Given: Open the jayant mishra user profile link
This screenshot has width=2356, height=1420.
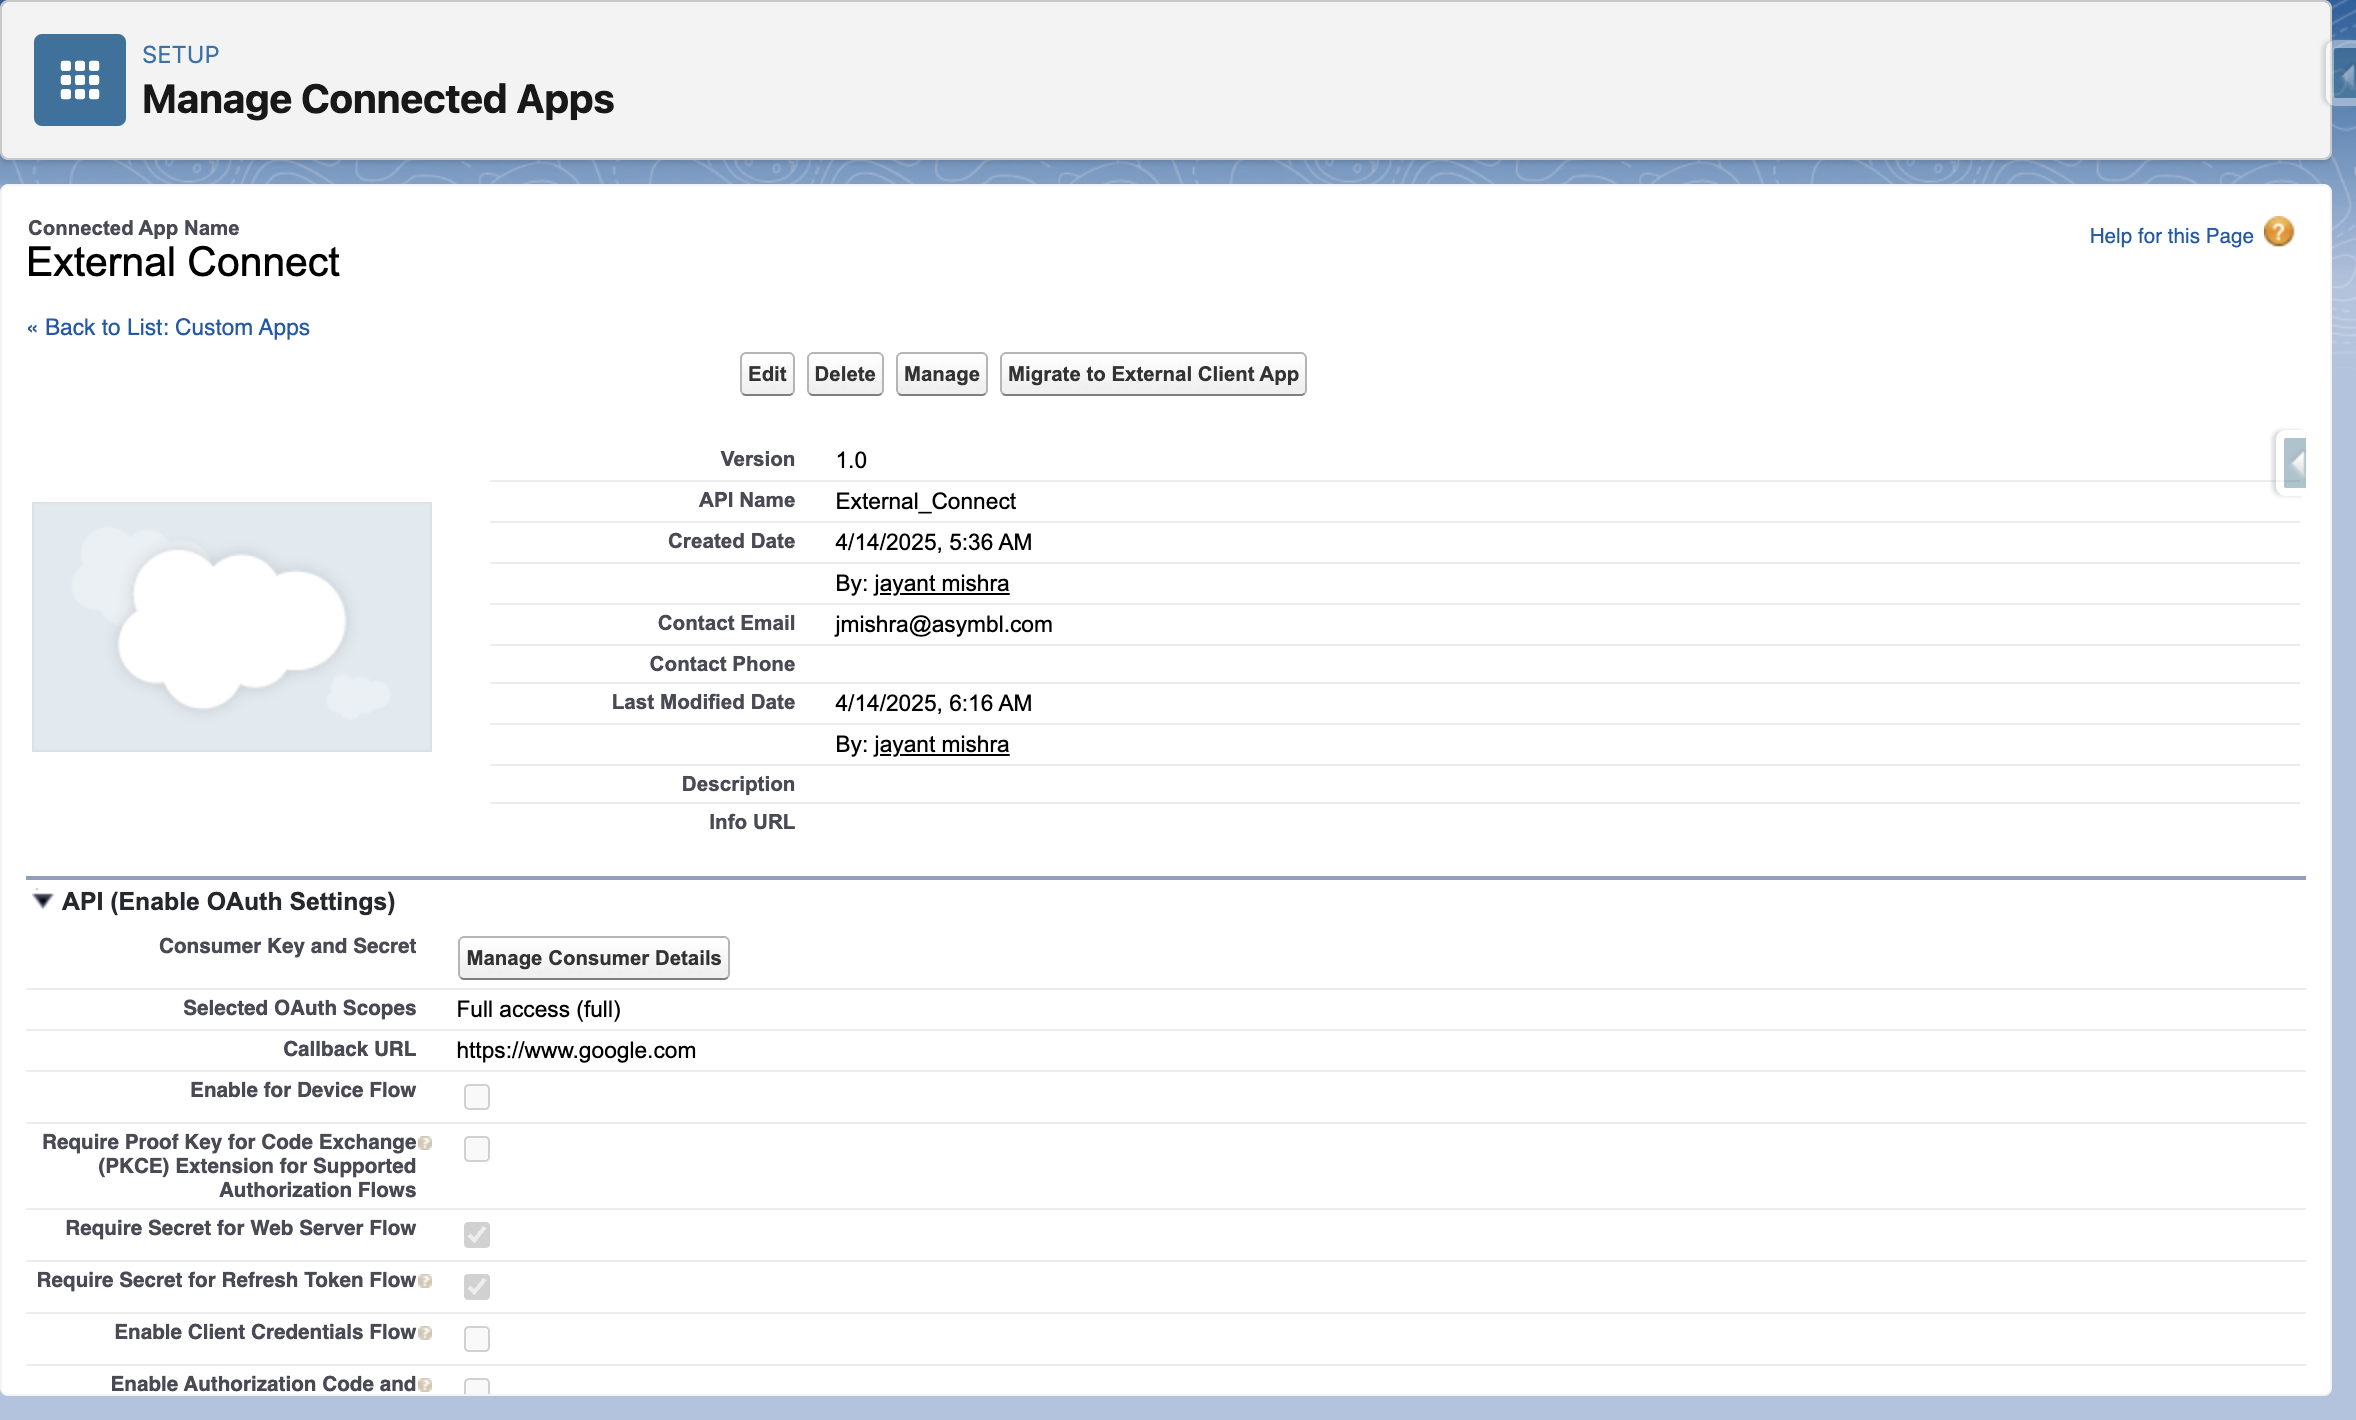Looking at the screenshot, I should pyautogui.click(x=940, y=582).
